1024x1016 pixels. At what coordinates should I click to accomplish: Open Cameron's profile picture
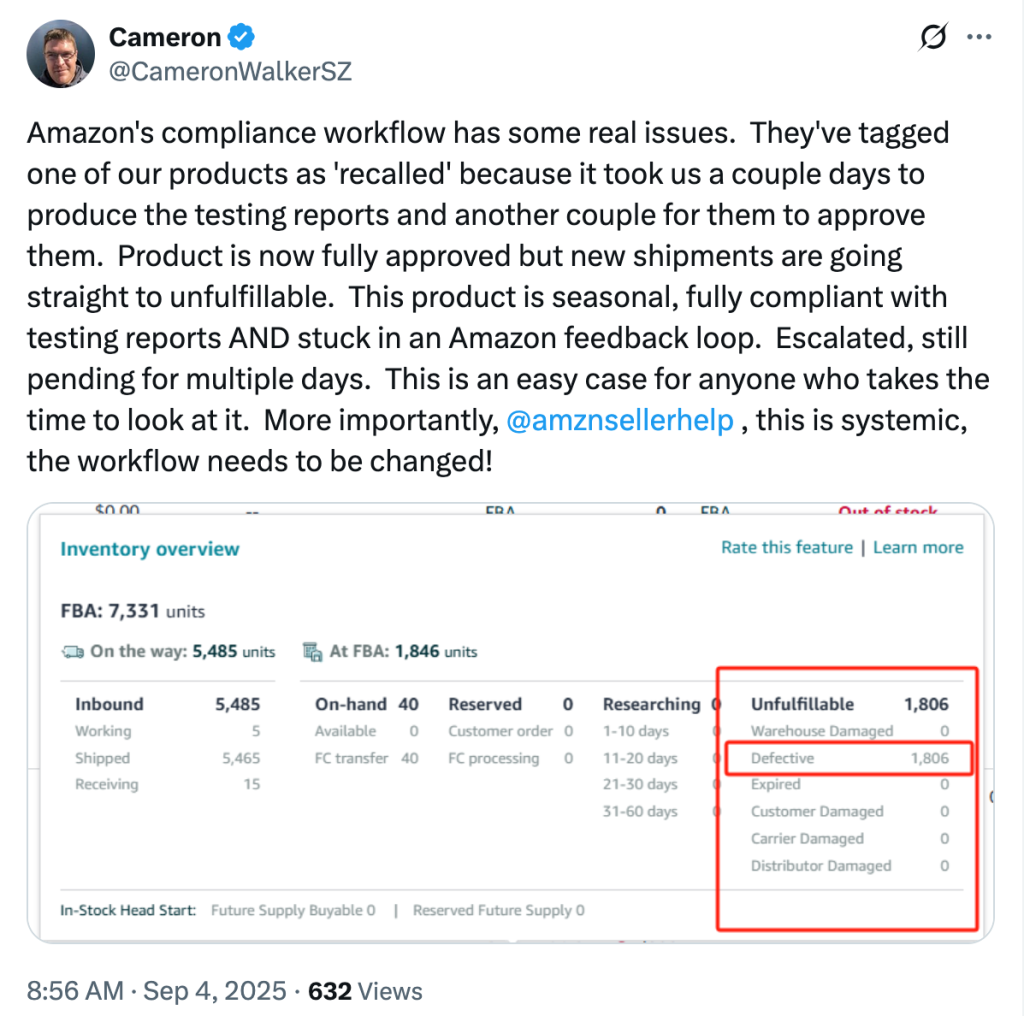click(x=61, y=54)
